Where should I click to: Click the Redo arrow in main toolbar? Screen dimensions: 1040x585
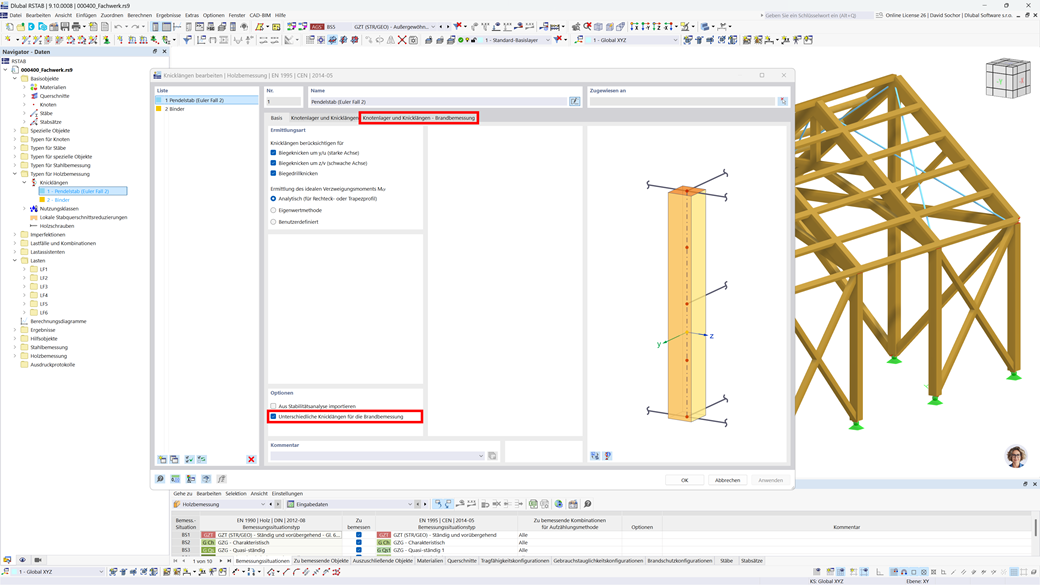(134, 27)
